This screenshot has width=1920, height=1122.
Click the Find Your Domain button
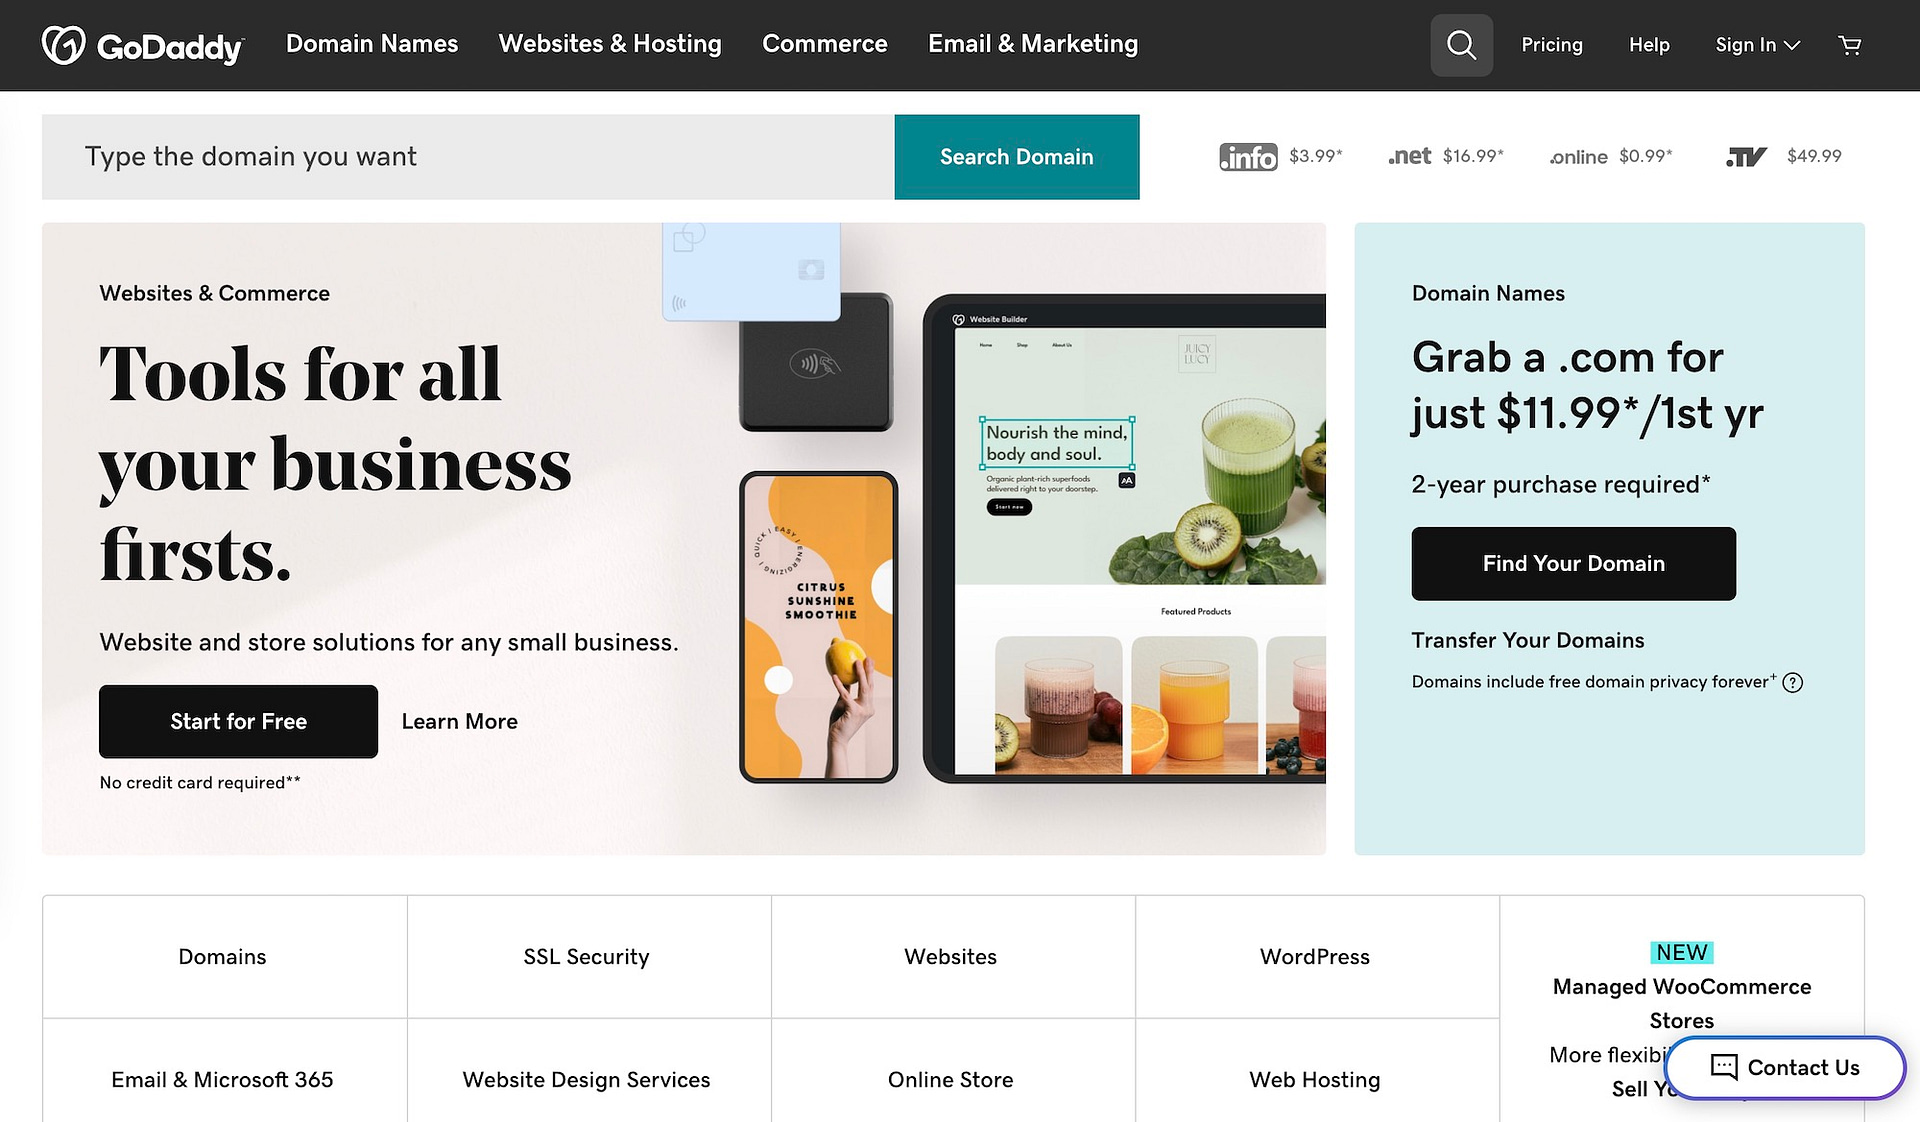click(x=1574, y=562)
